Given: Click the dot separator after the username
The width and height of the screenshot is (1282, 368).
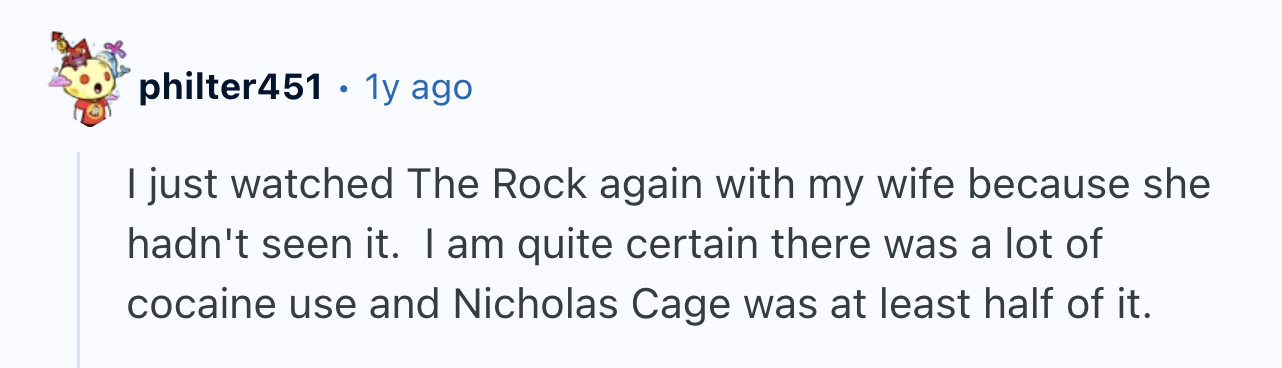Looking at the screenshot, I should (344, 90).
